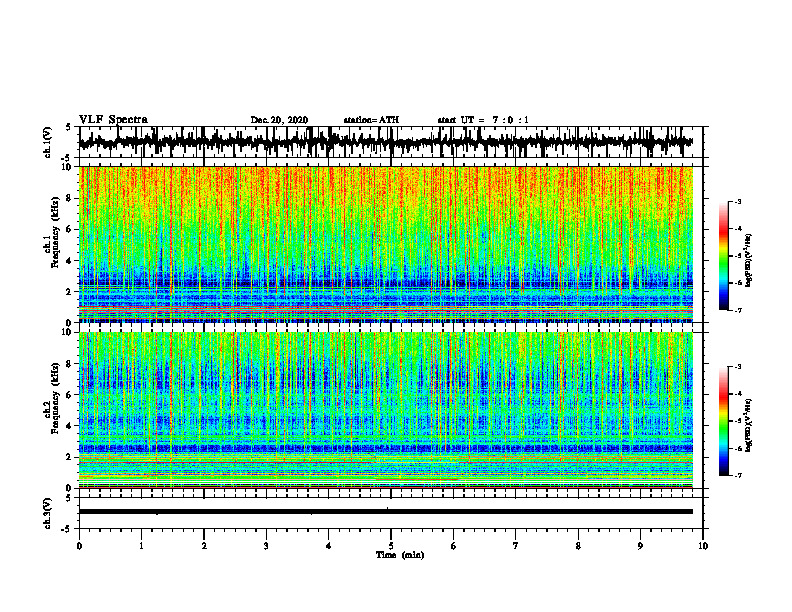Click the "VLF Spectra" plot title
This screenshot has height=612, width=792.
[x=113, y=120]
